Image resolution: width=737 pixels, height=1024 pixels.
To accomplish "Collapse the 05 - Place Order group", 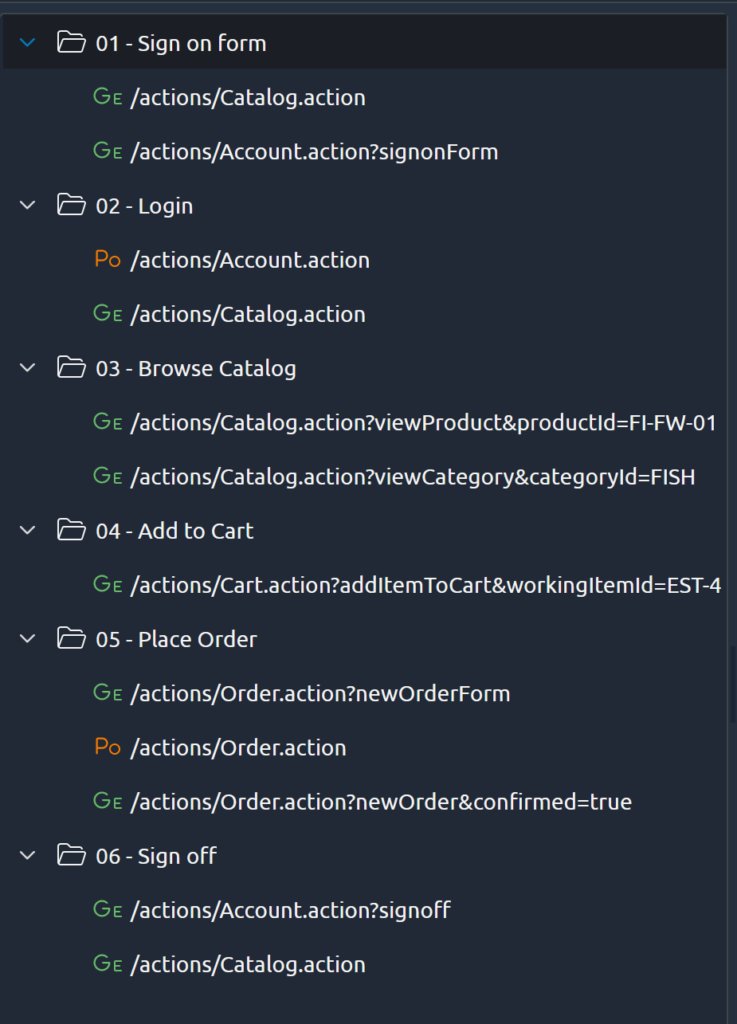I will tap(28, 639).
